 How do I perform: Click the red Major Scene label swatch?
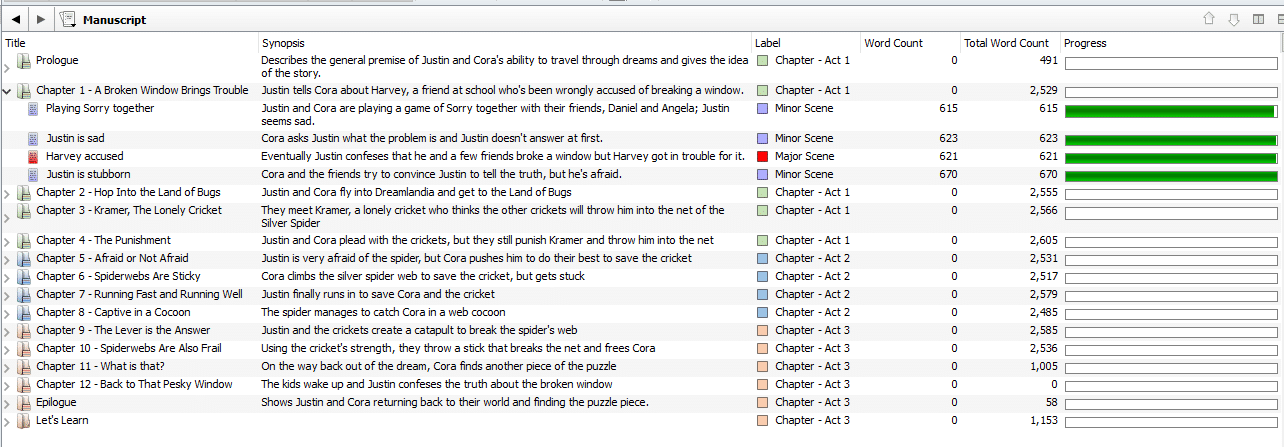pyautogui.click(x=763, y=157)
